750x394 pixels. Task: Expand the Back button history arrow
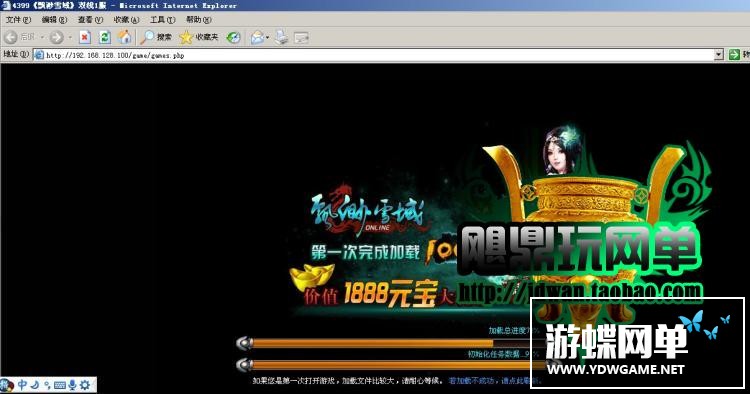[x=42, y=37]
